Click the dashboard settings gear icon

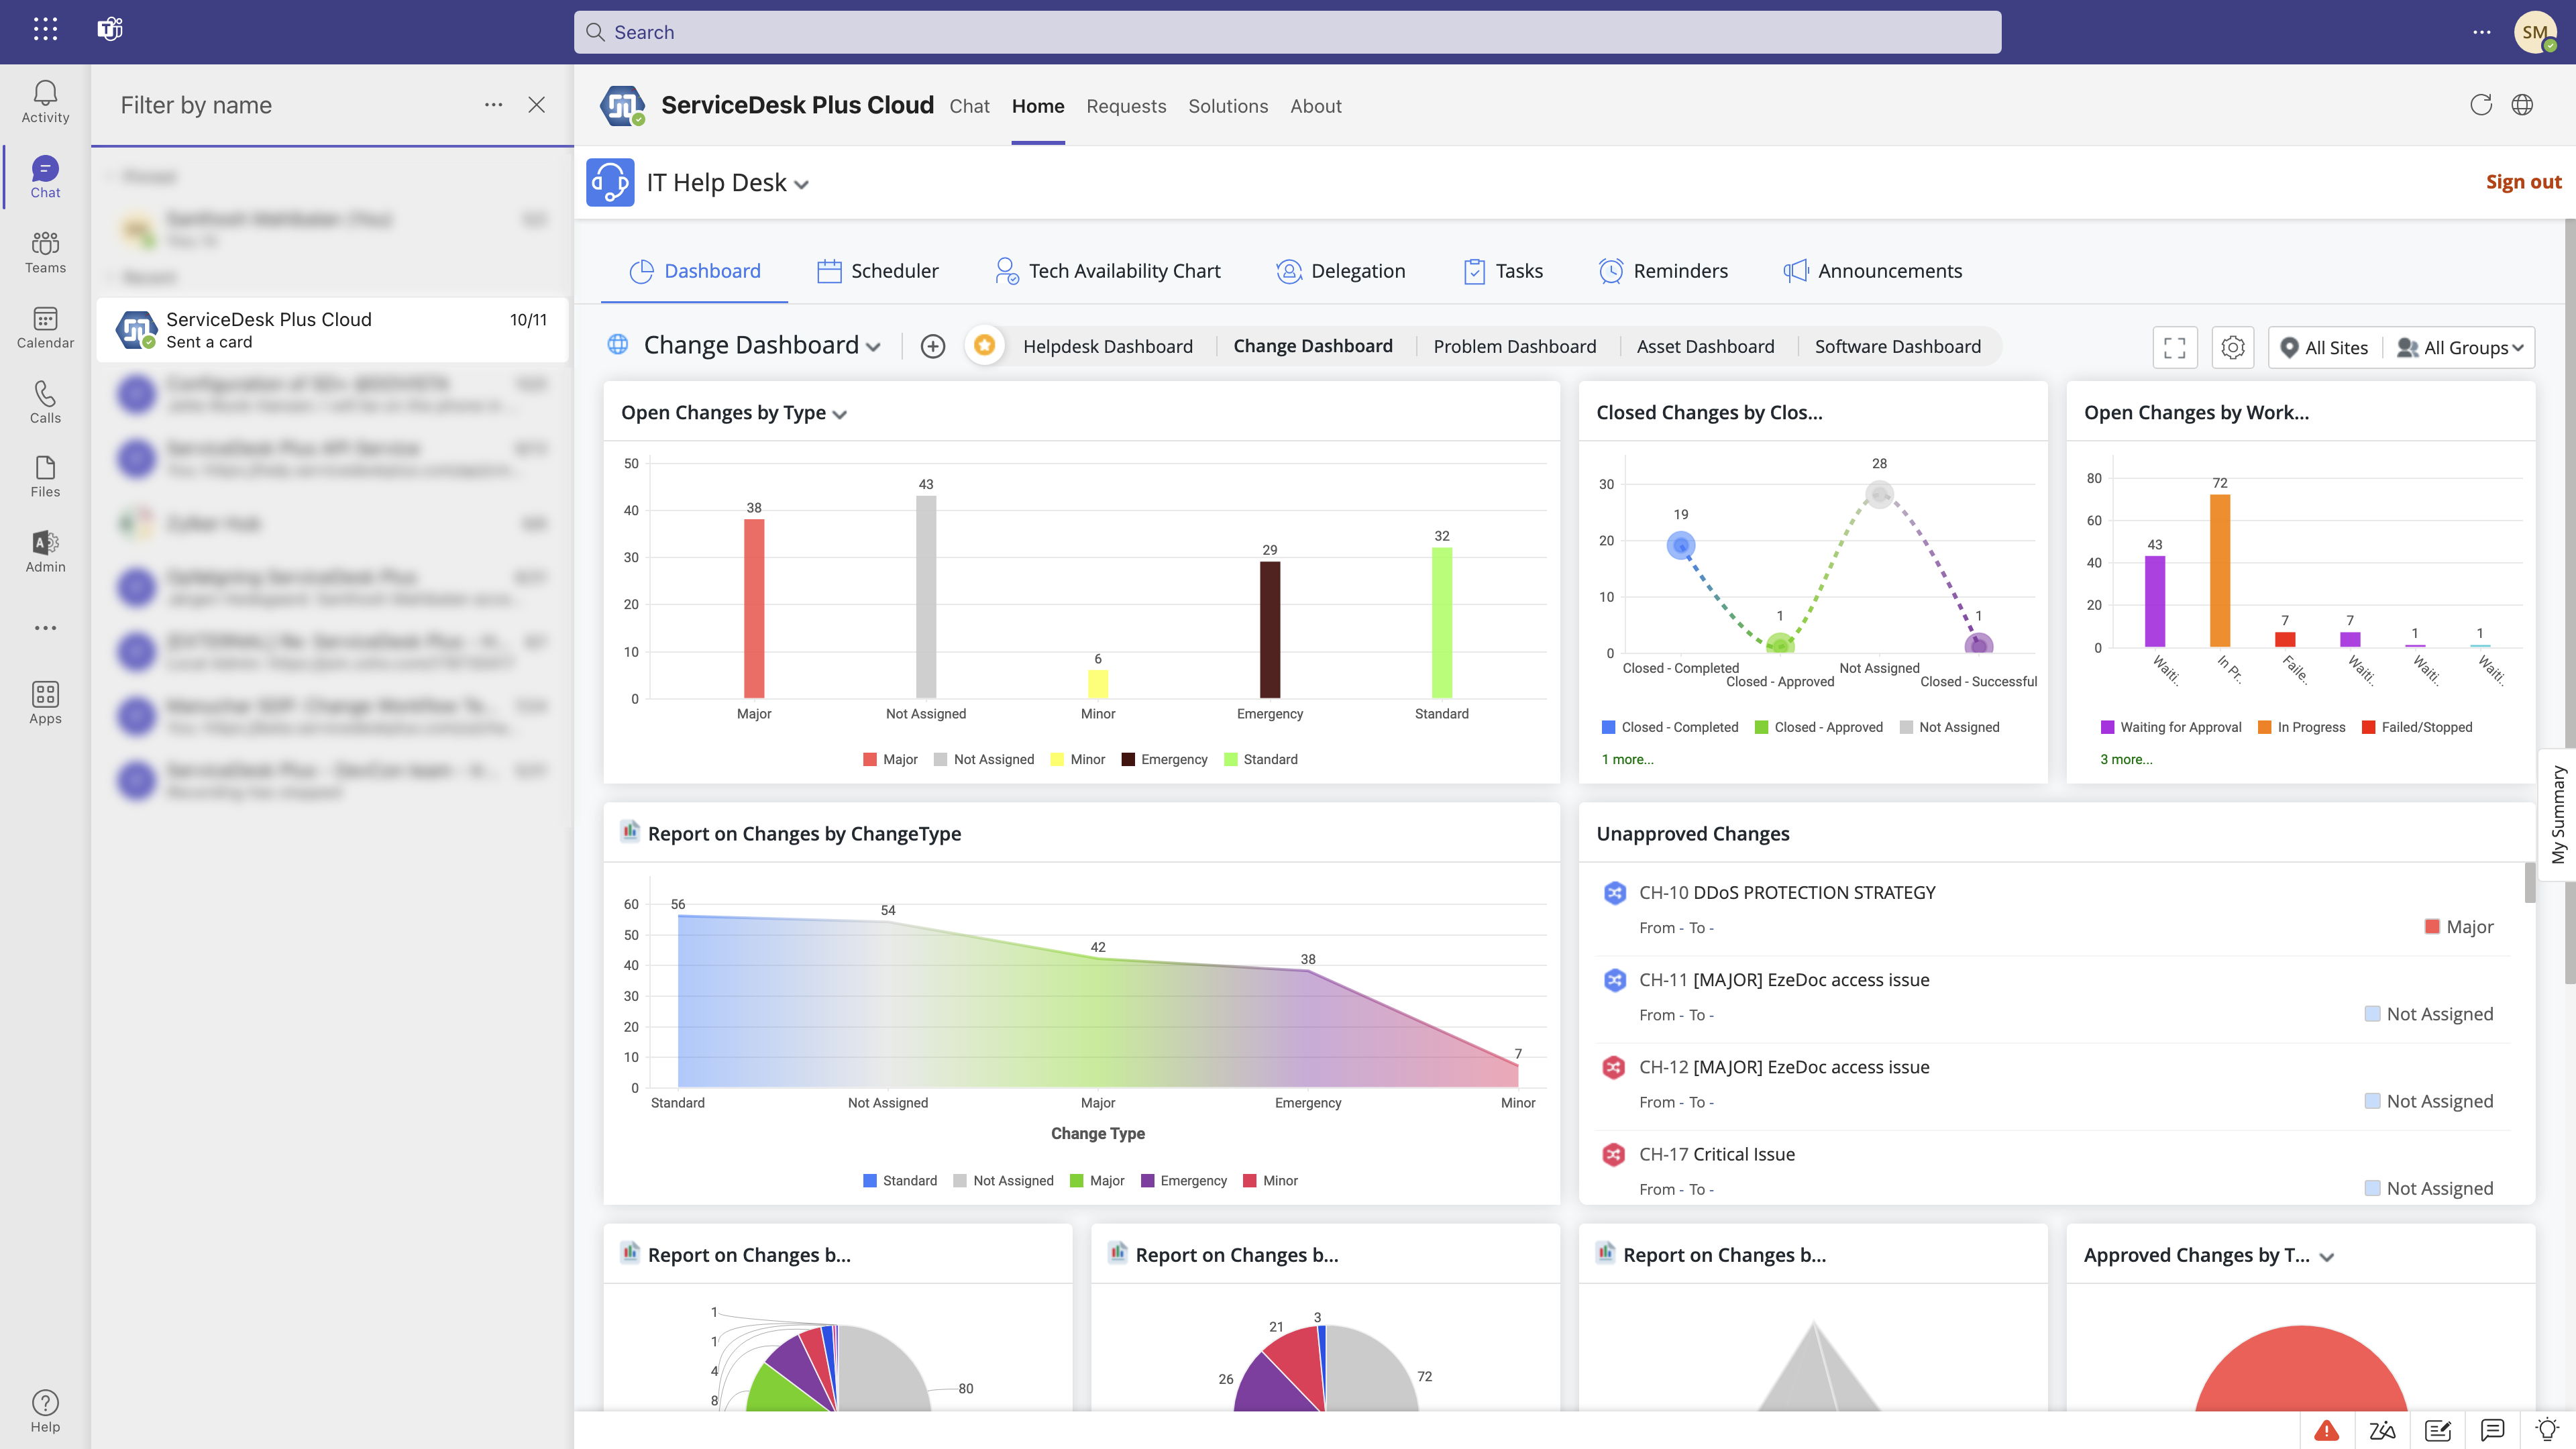click(x=2233, y=347)
